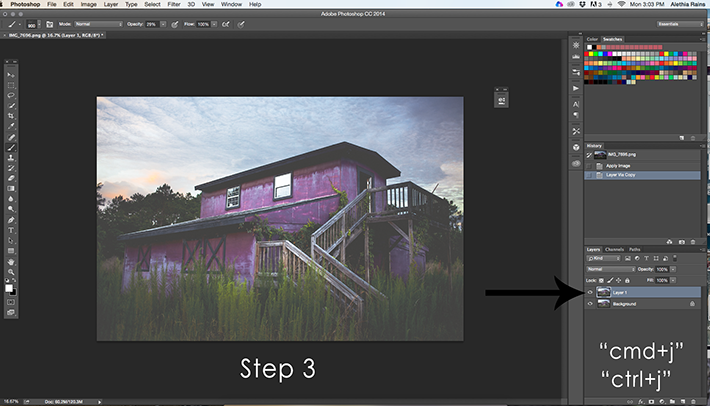Select the Clone Stamp tool
Screen dimensions: 710x406
[11, 158]
